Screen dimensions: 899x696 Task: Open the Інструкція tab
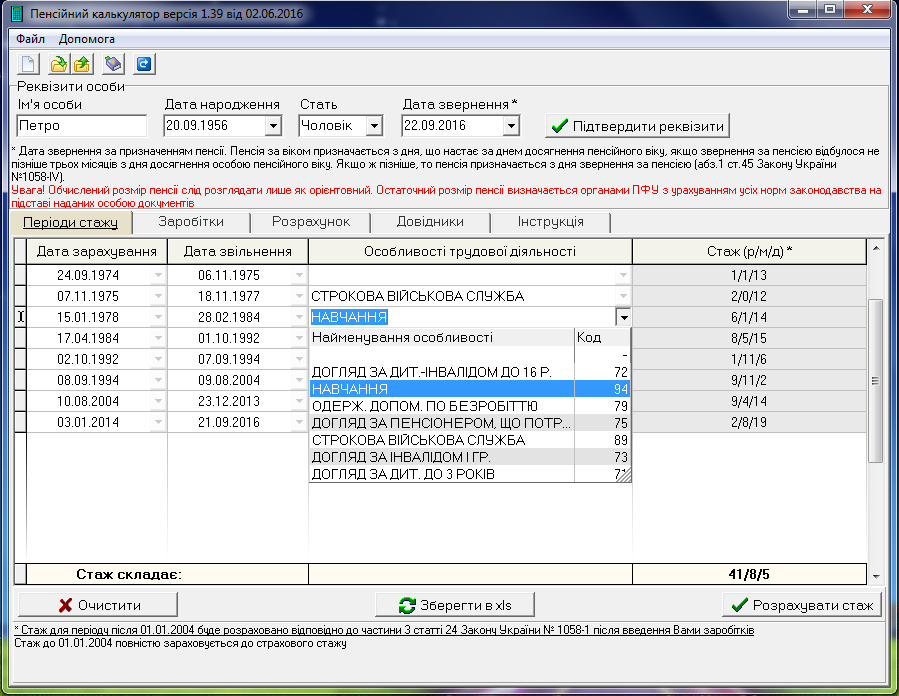550,222
